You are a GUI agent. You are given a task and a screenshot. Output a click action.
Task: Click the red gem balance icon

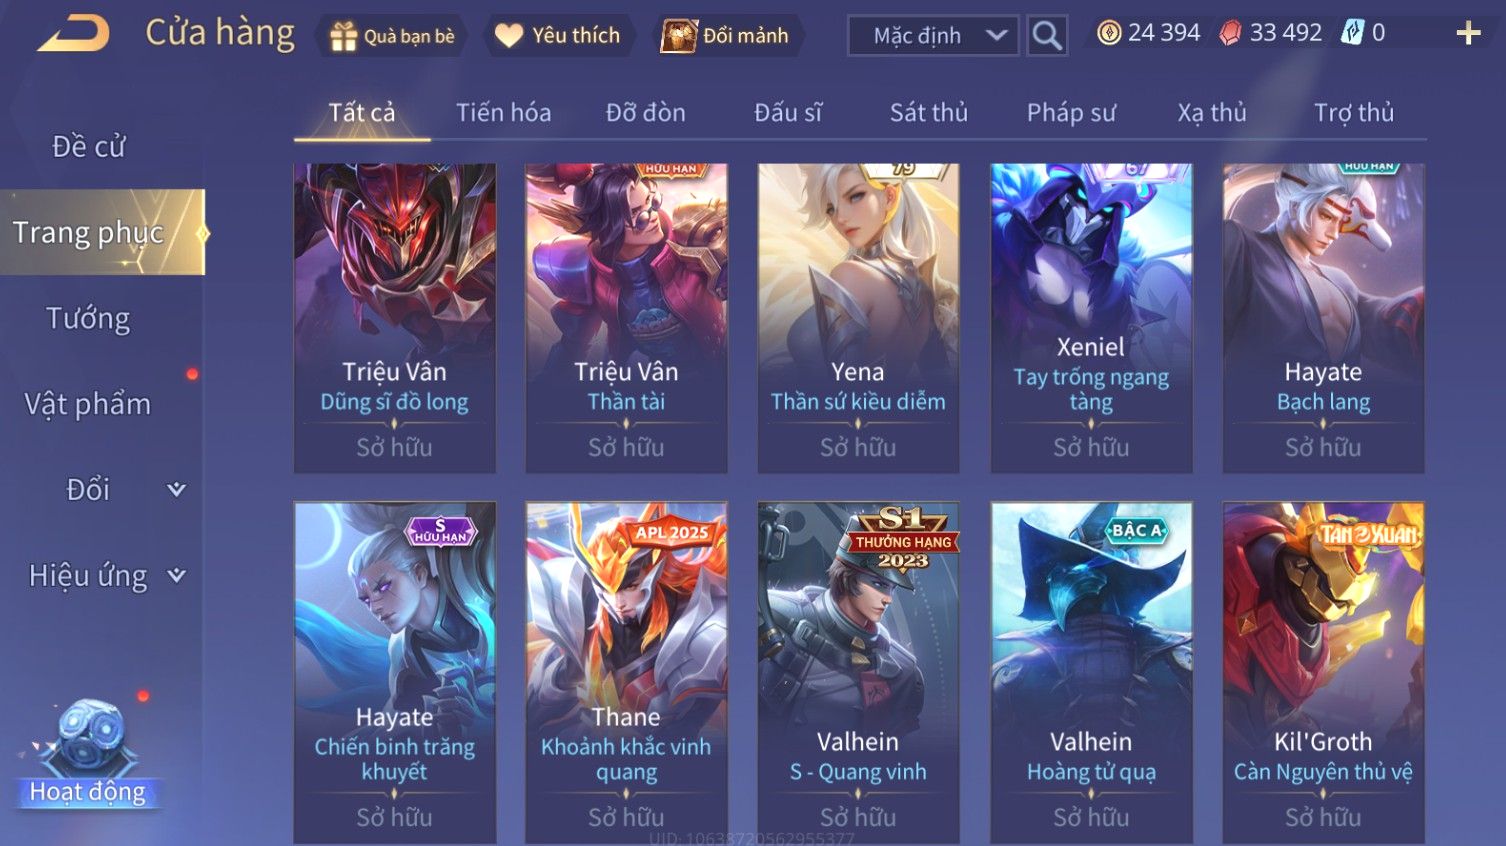pyautogui.click(x=1229, y=33)
